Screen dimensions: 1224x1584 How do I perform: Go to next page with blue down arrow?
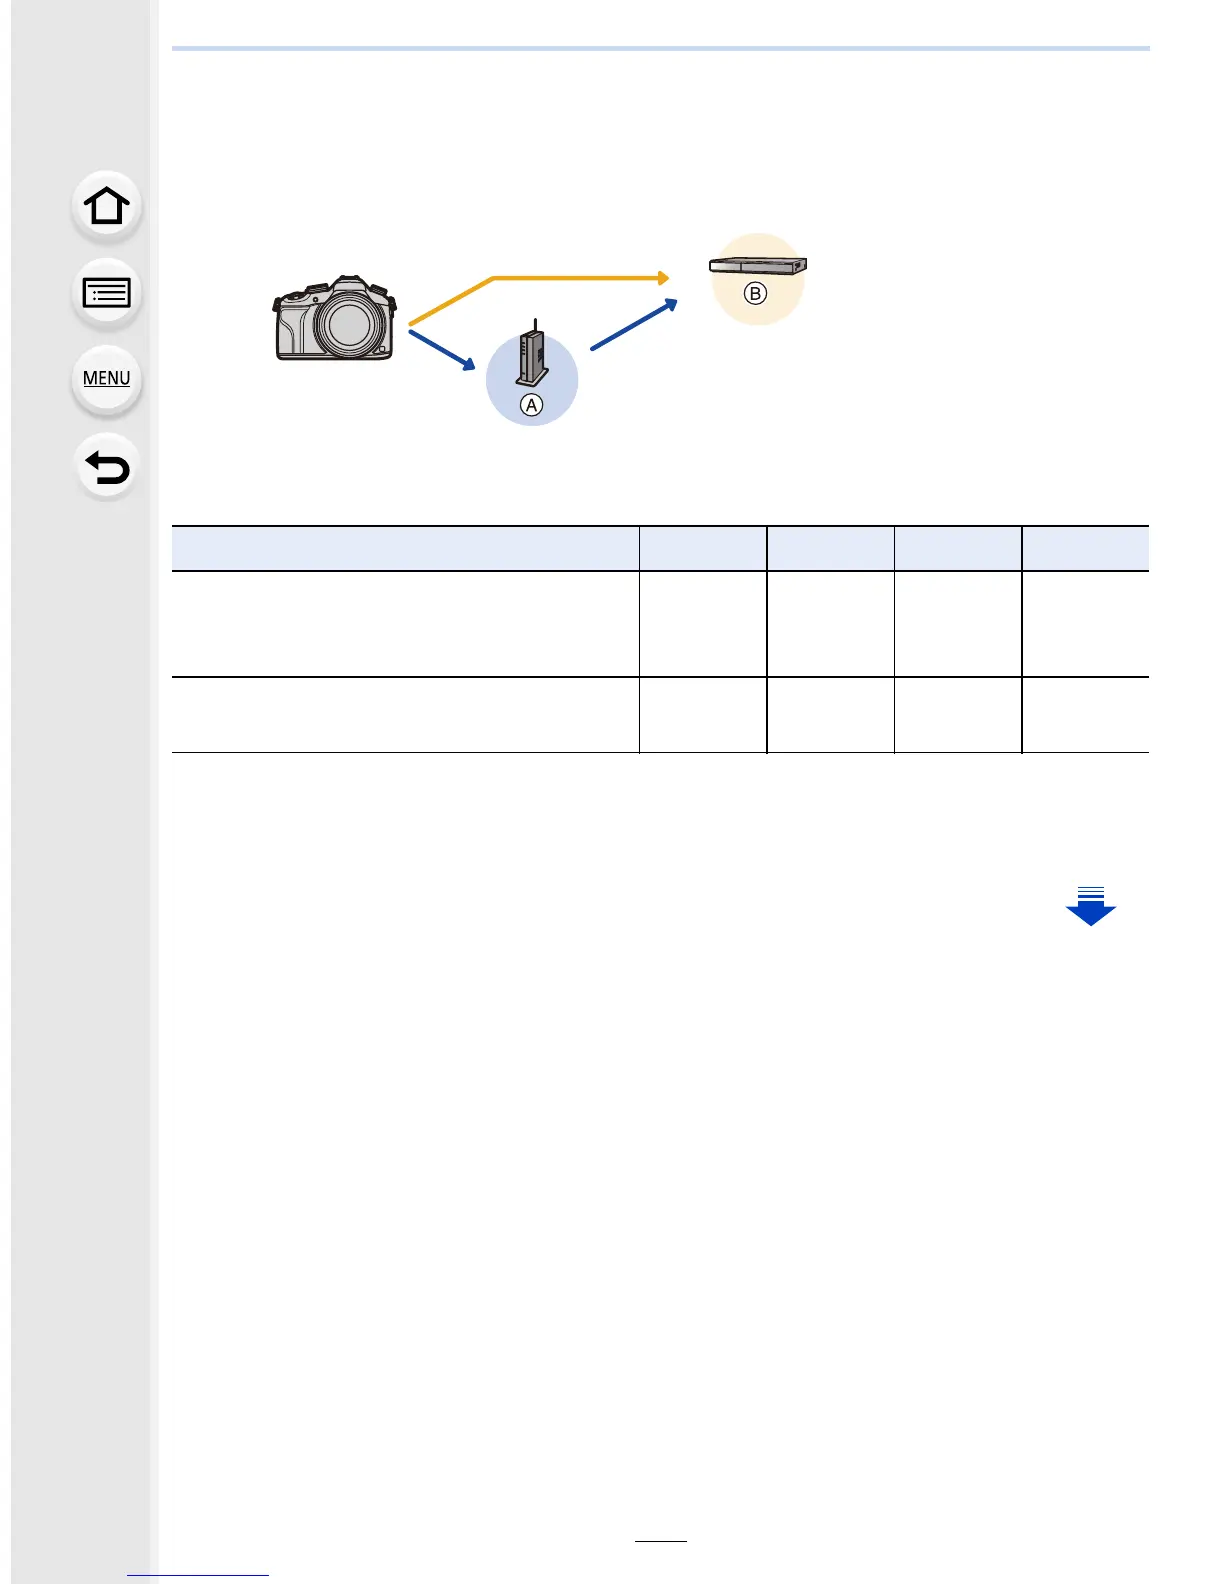1090,906
